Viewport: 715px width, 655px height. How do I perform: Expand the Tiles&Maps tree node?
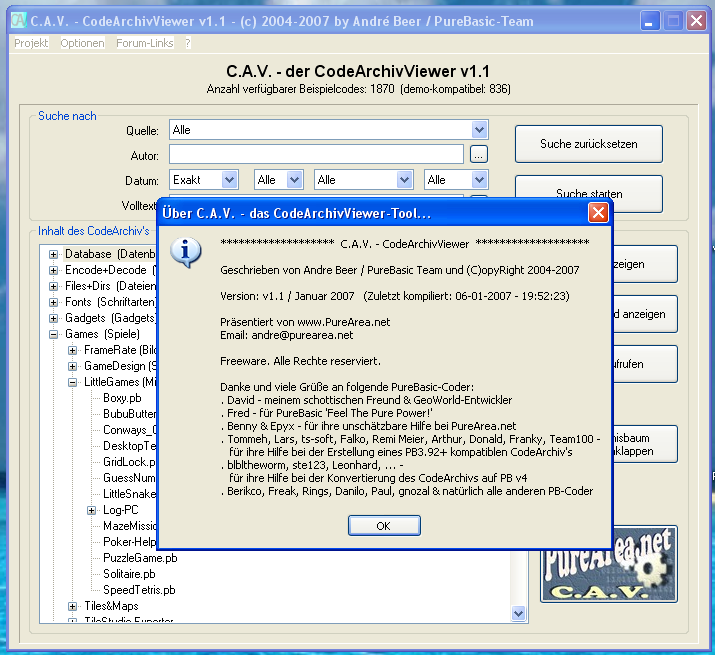(72, 606)
